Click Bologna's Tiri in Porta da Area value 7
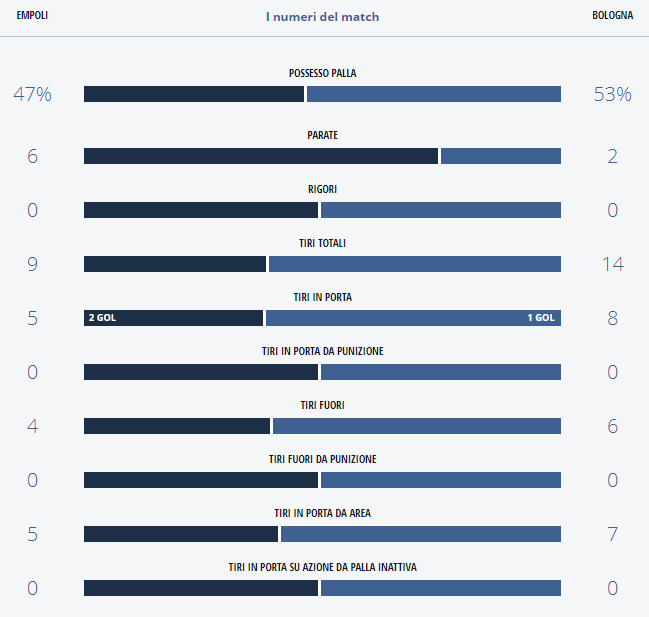649x617 pixels. tap(612, 535)
